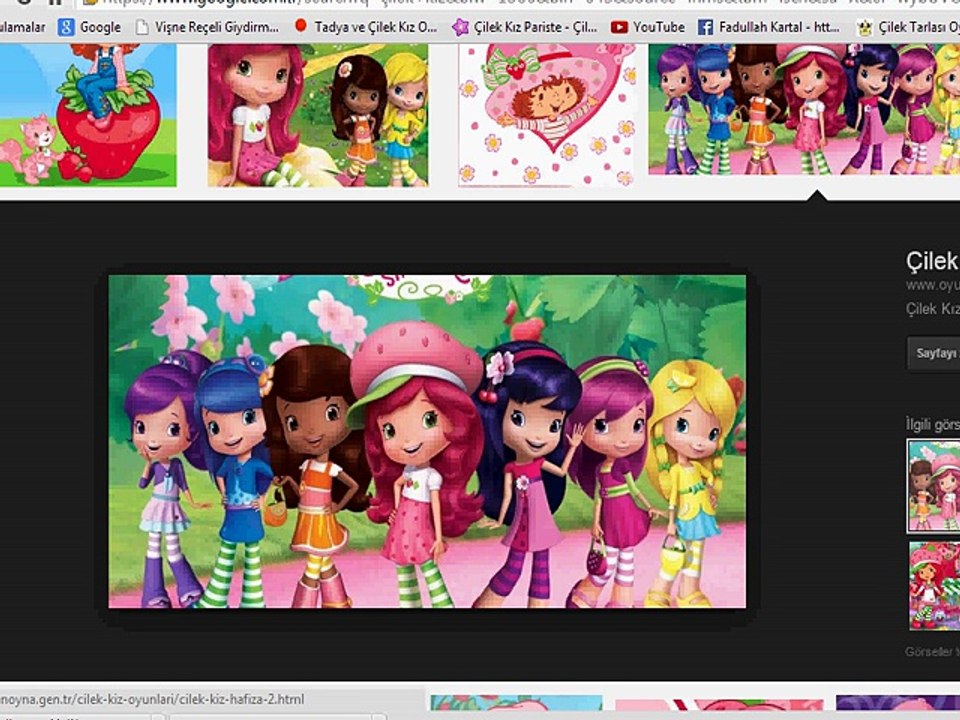This screenshot has width=960, height=720.
Task: Open the first related image thumbnail
Action: click(x=934, y=486)
